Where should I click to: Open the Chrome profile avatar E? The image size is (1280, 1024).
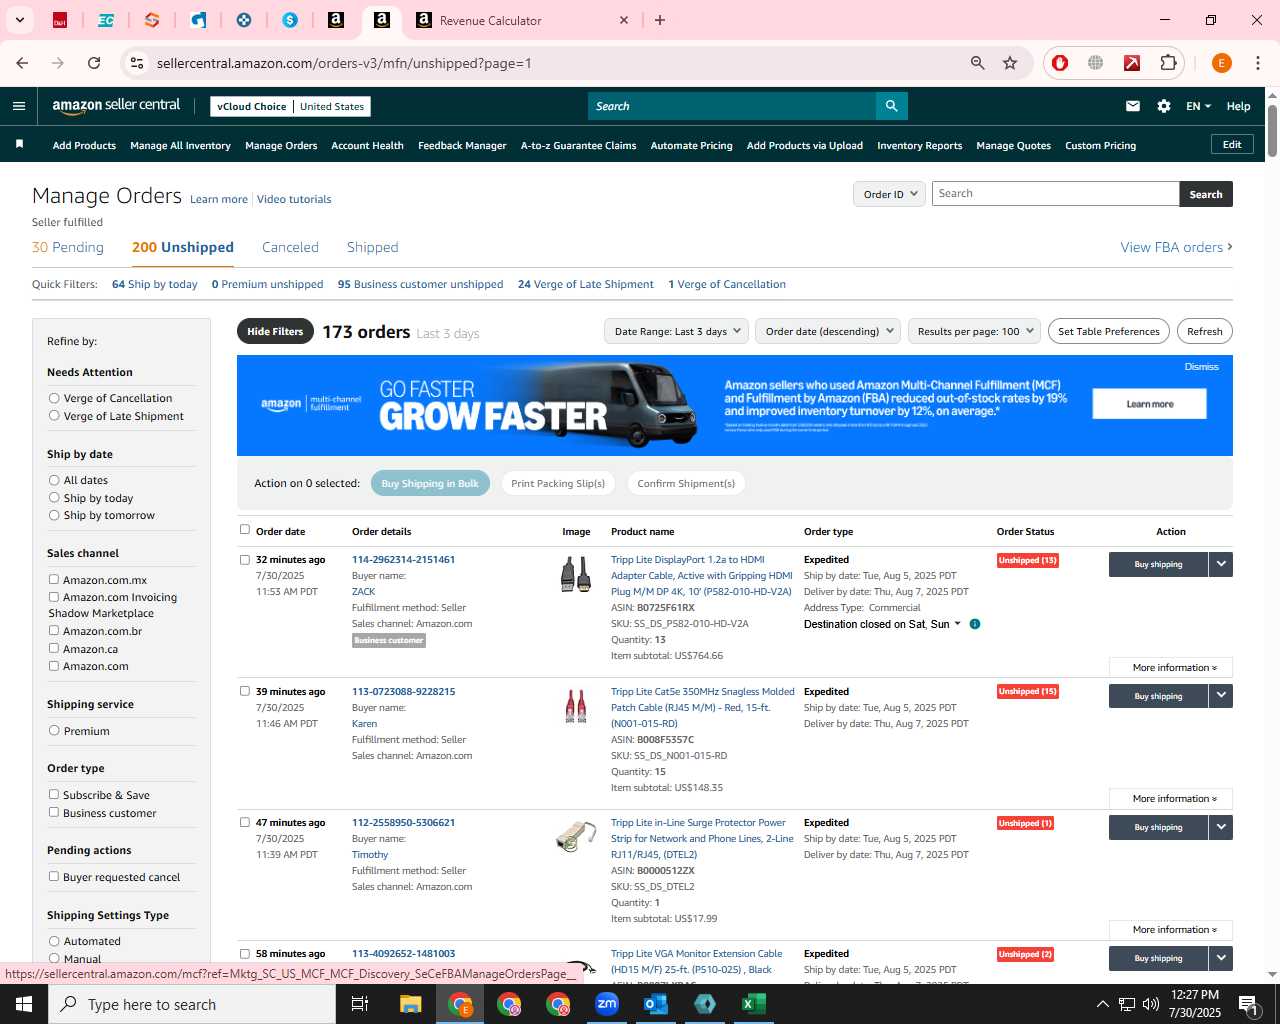tap(1221, 63)
